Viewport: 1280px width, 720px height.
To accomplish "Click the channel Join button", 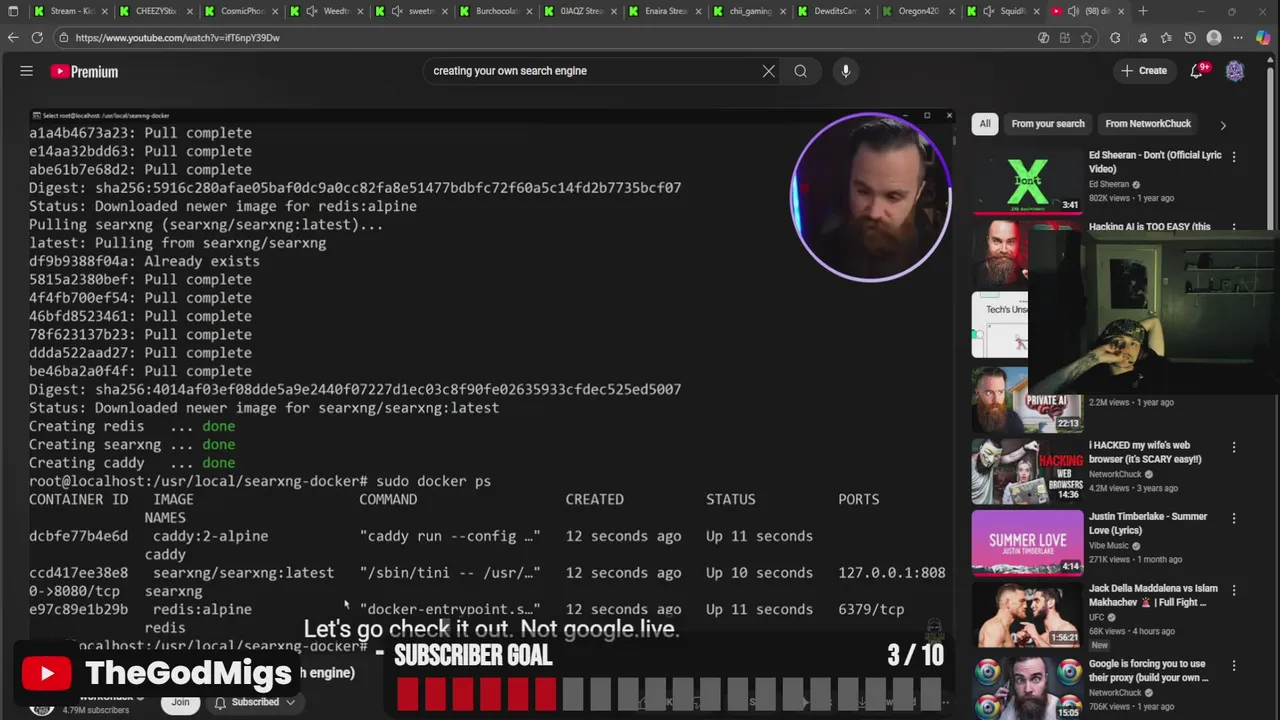I will pos(180,702).
